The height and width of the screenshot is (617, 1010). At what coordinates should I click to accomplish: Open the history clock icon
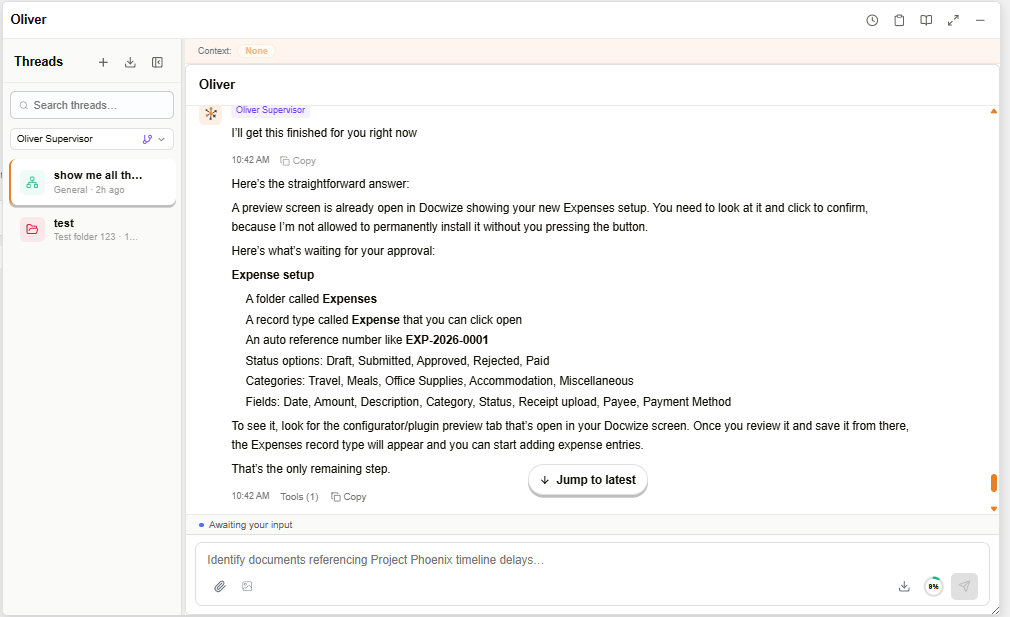click(x=872, y=21)
